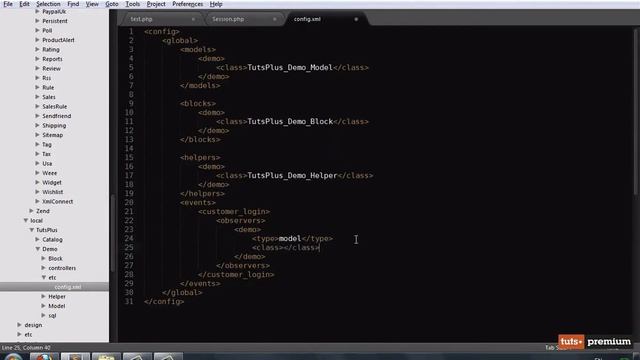Image resolution: width=640 pixels, height=360 pixels.
Task: Expand the Zend folder arrow
Action: tap(31, 211)
